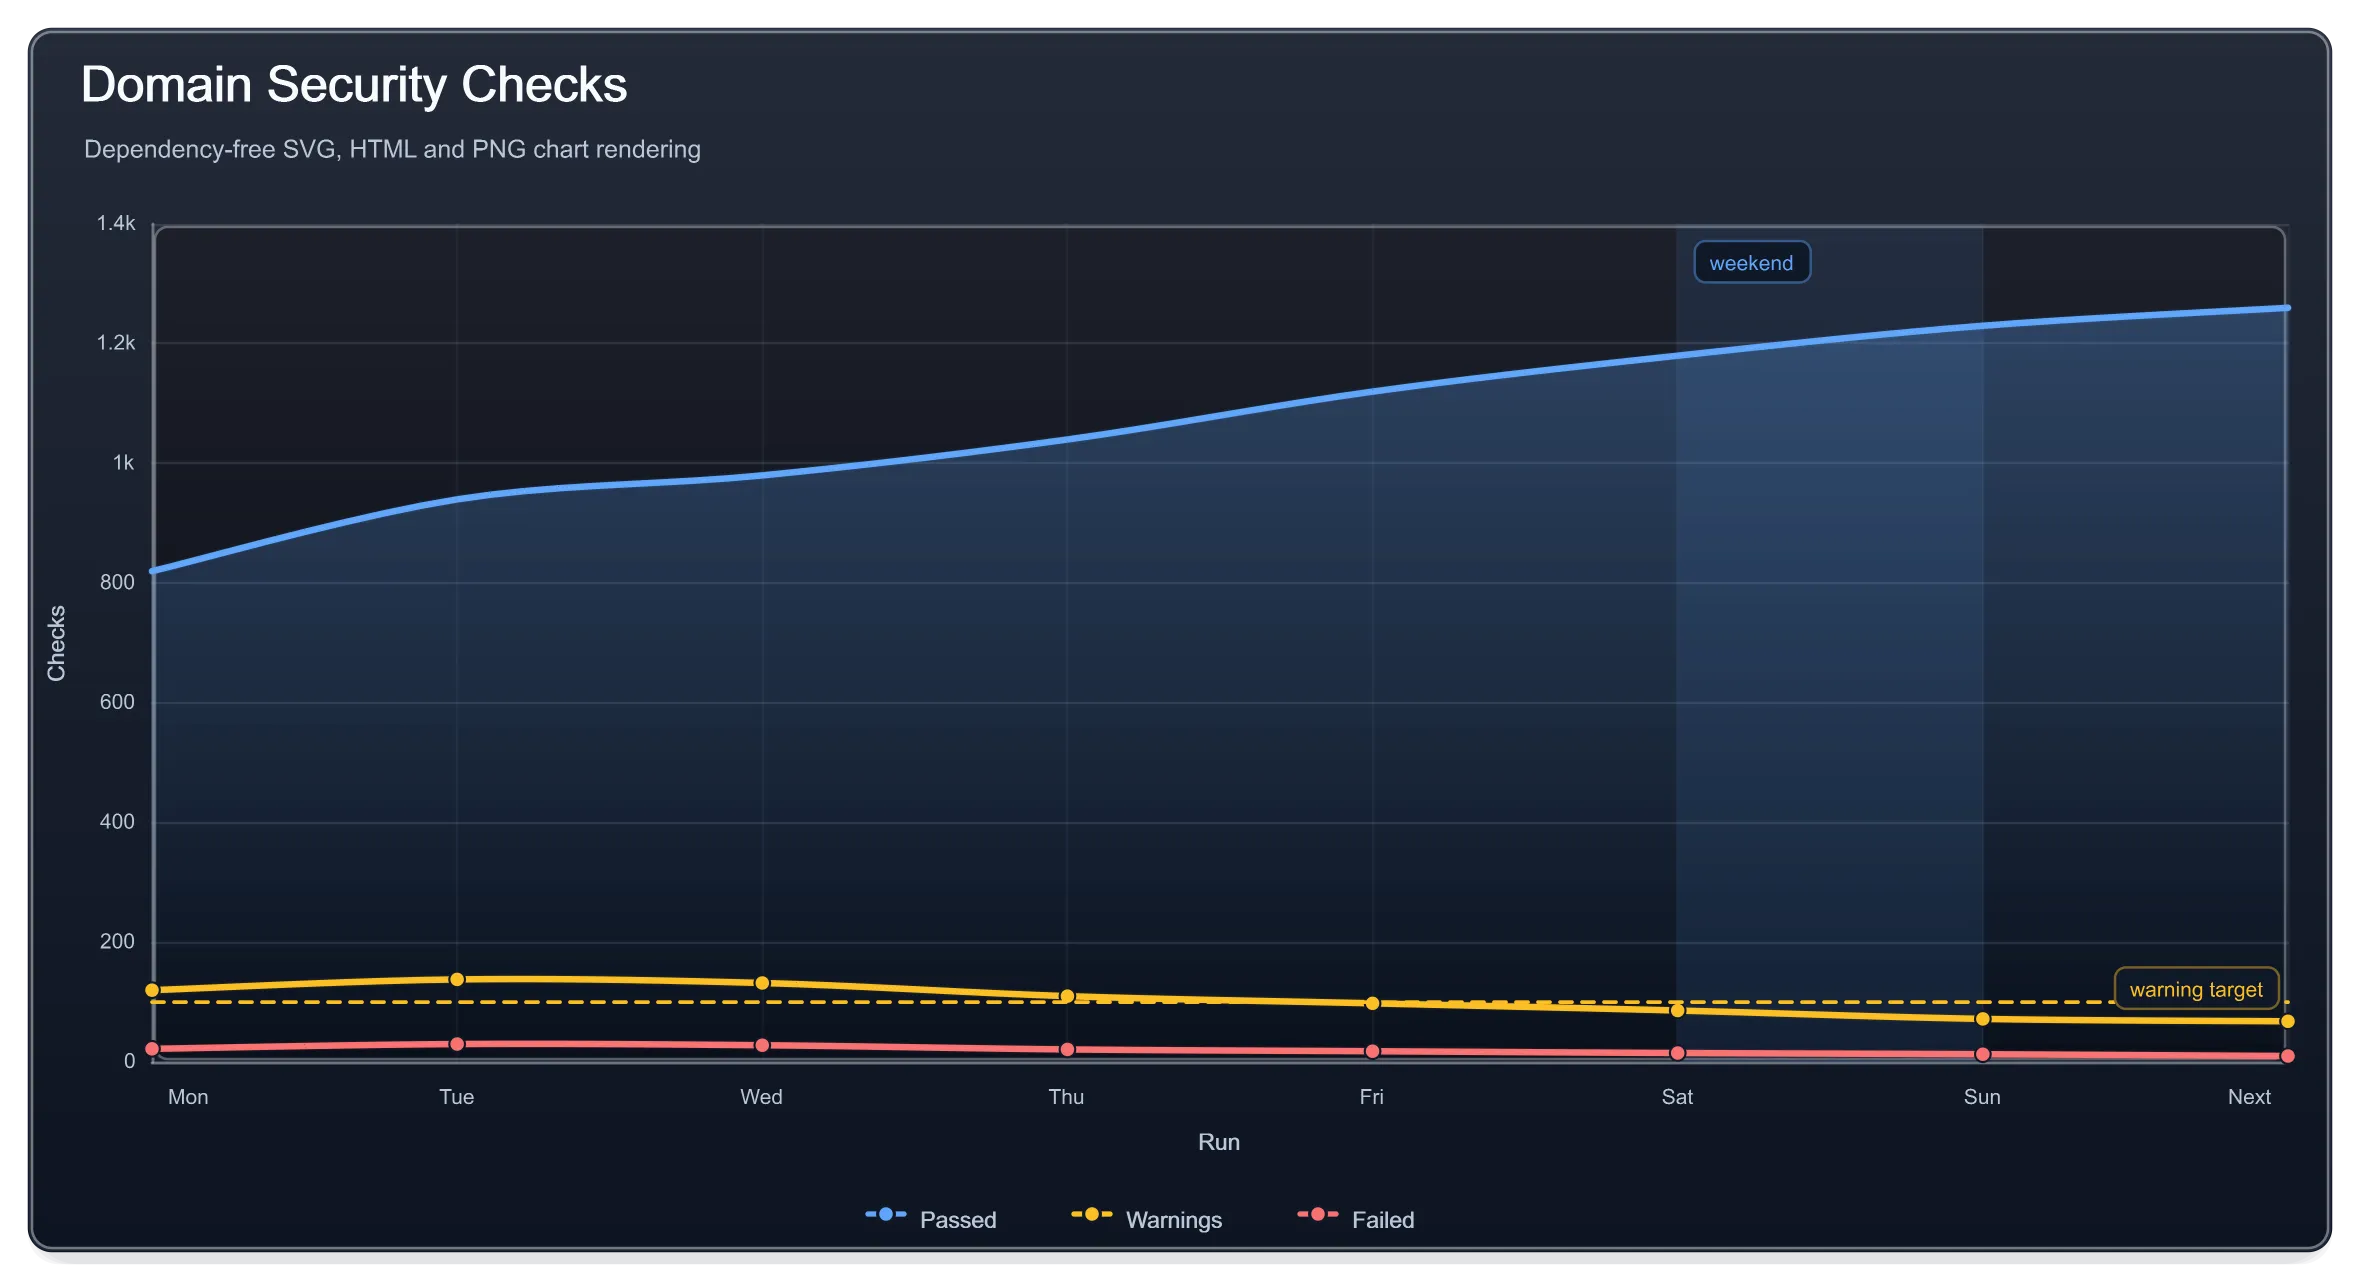The width and height of the screenshot is (2360, 1280).
Task: Select the Warnings data point at Tue
Action: pos(457,979)
